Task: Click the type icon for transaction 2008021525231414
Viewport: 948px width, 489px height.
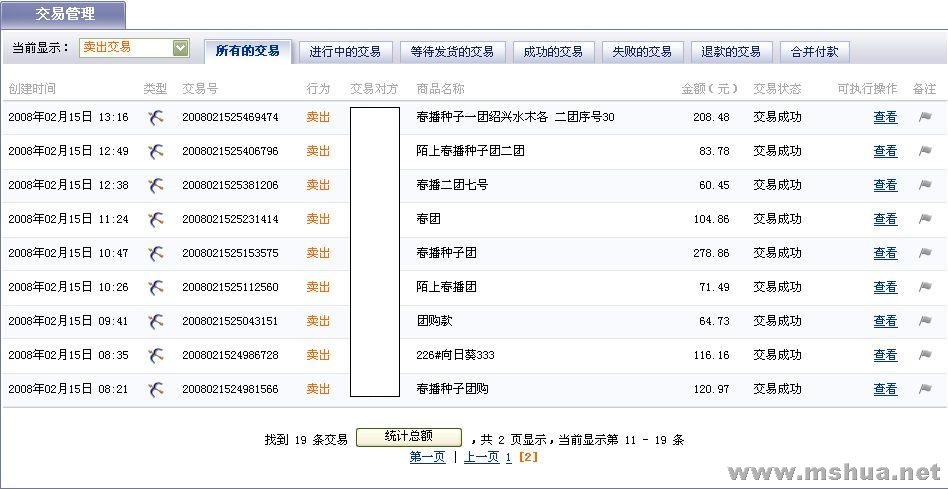Action: tap(155, 219)
